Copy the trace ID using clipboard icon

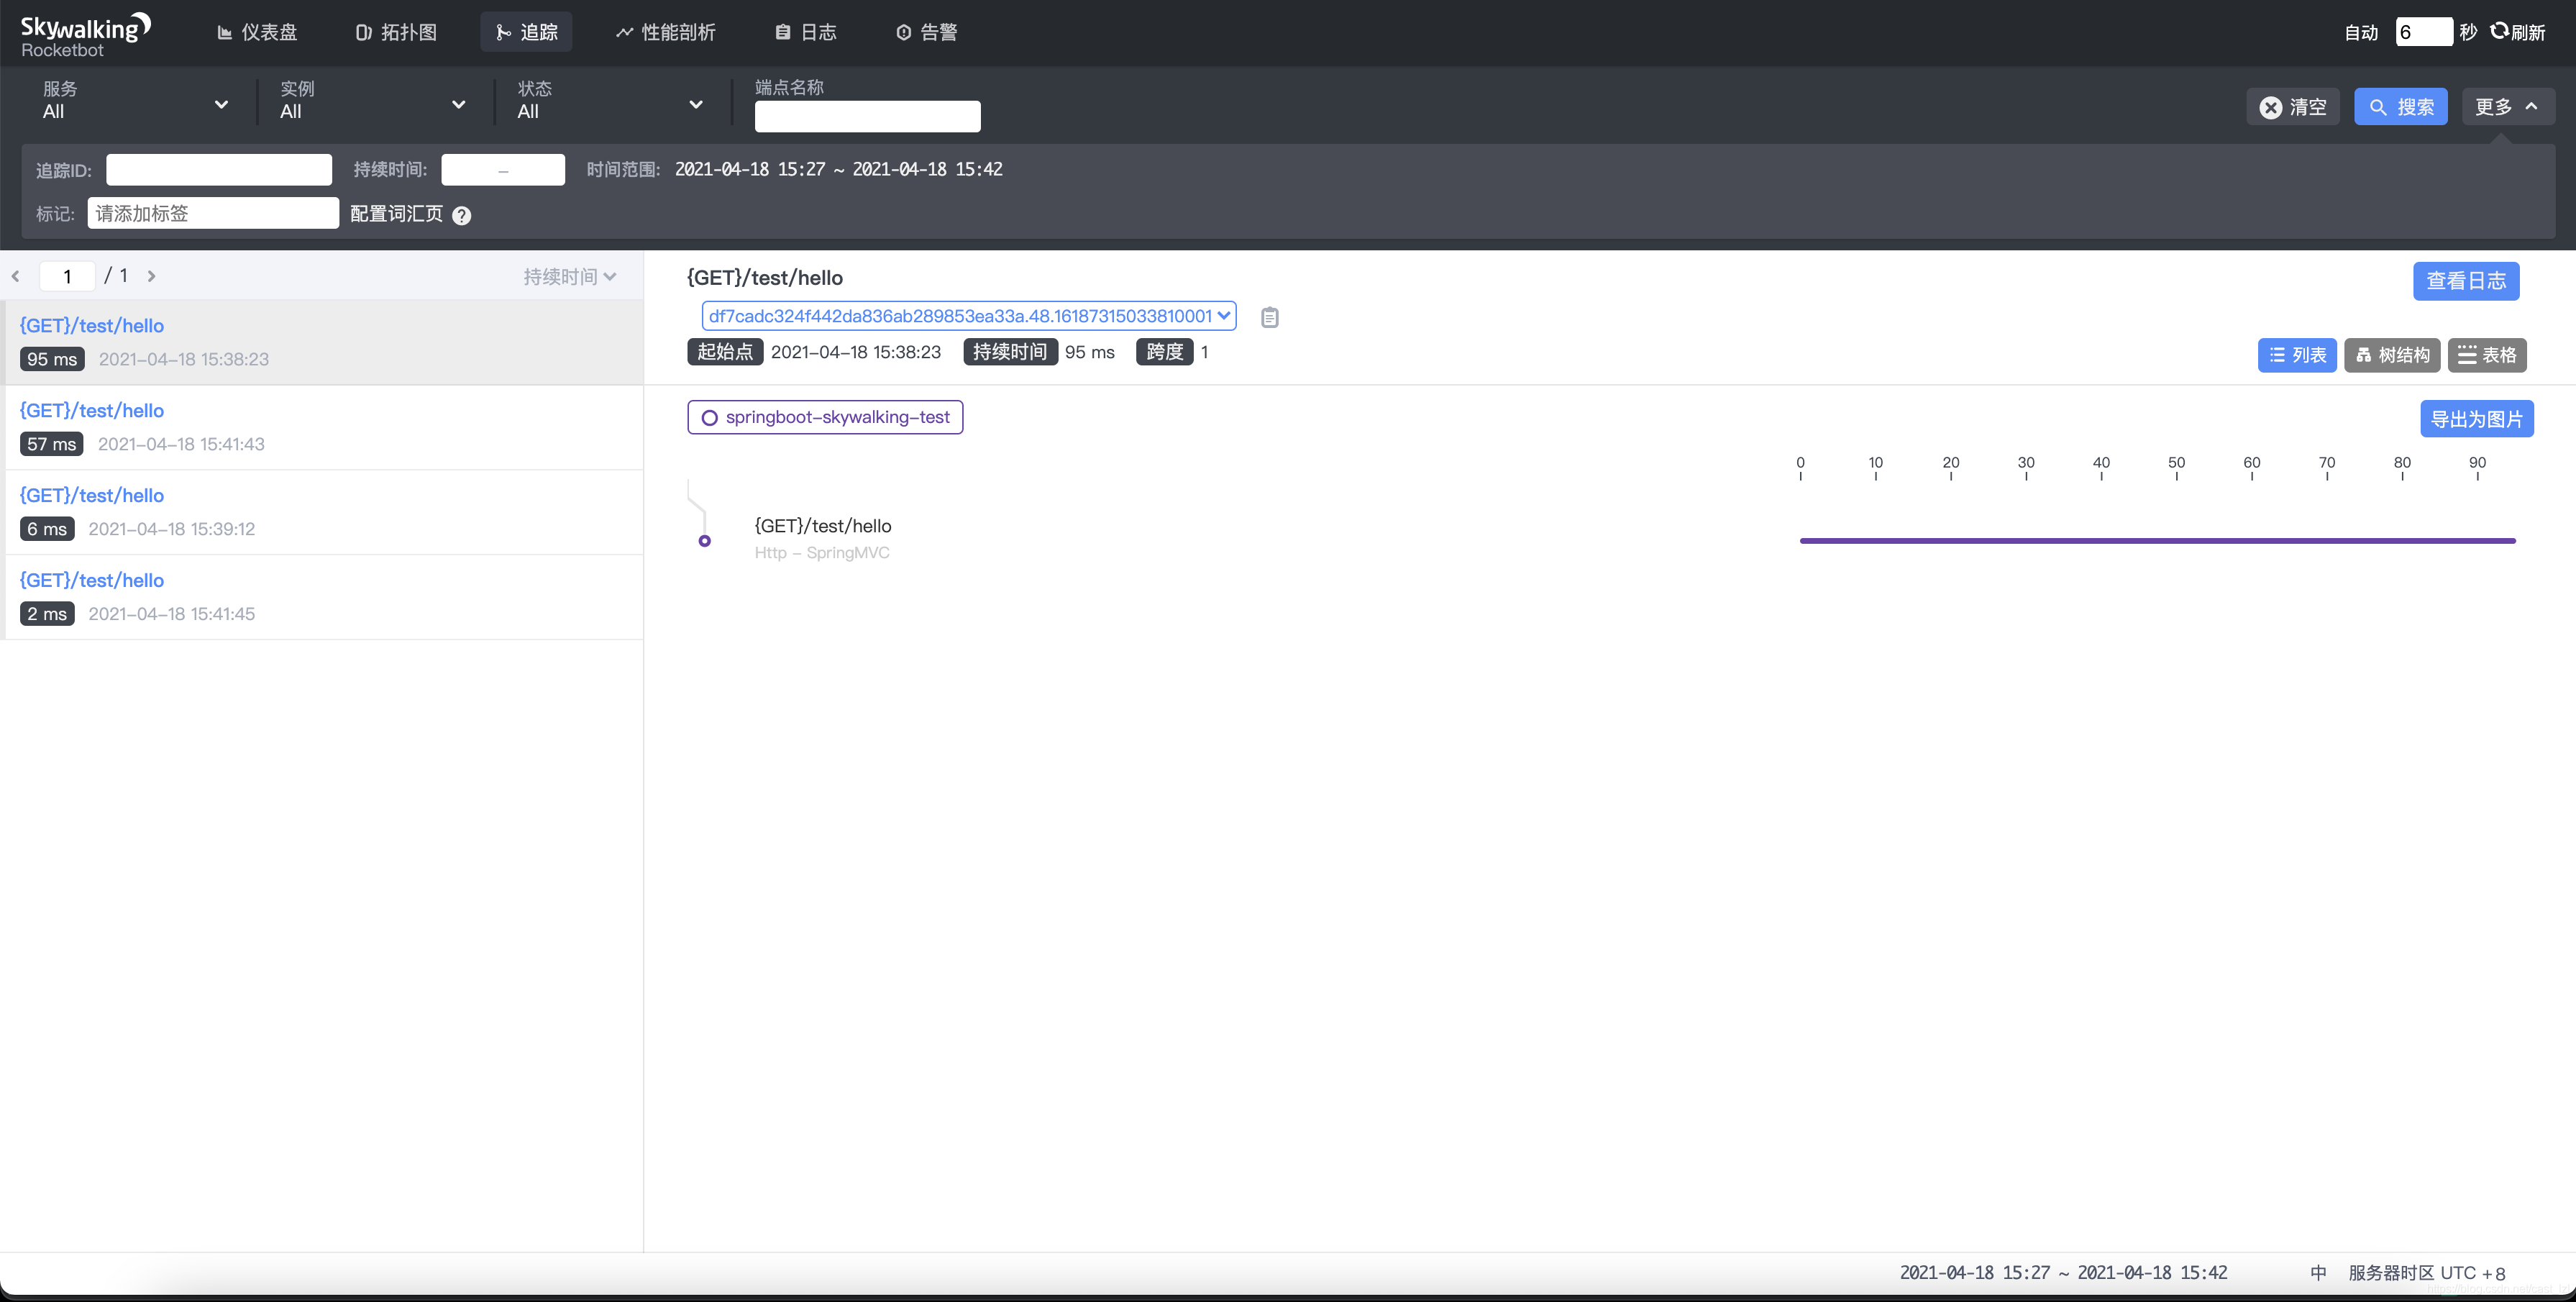click(x=1269, y=317)
